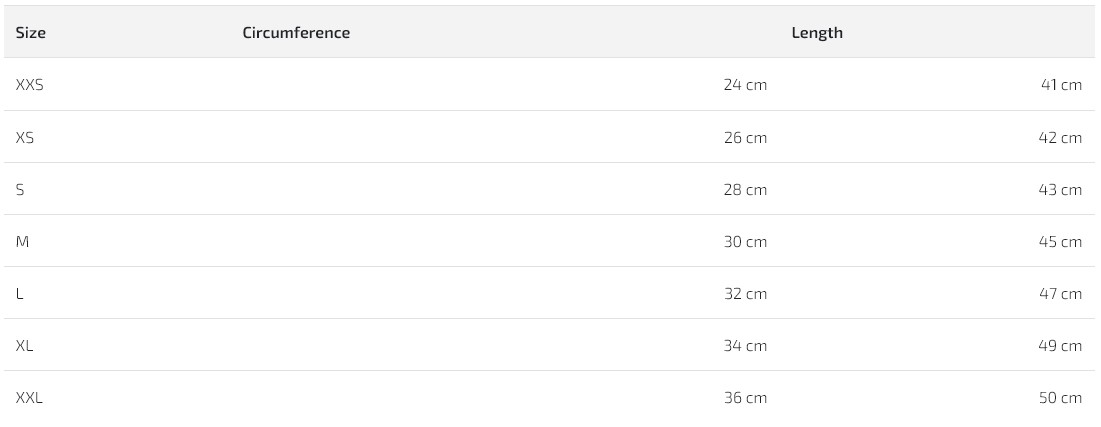Image resolution: width=1101 pixels, height=427 pixels.
Task: Click the 43 cm length value
Action: coord(1060,189)
